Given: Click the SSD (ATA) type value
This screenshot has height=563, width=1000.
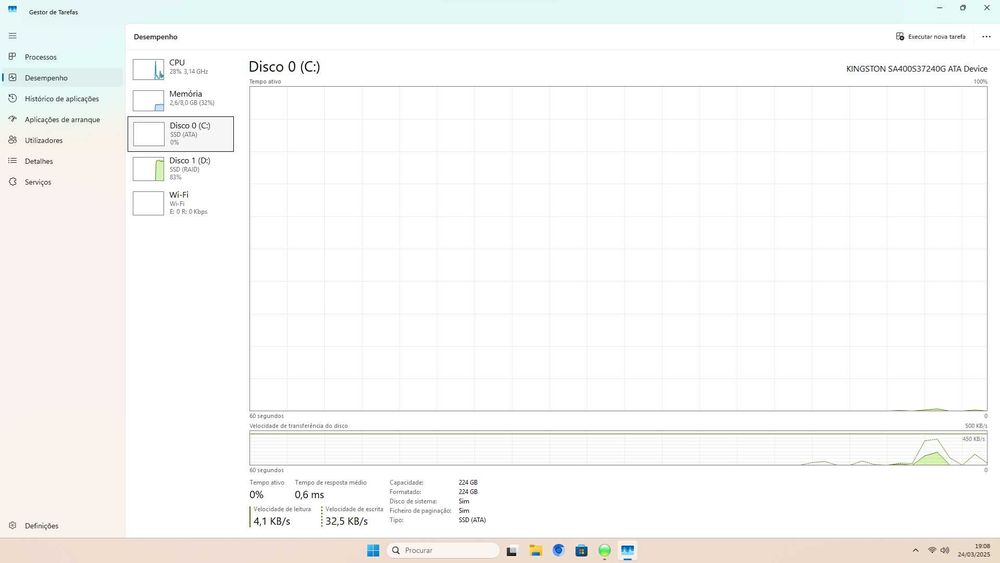Looking at the screenshot, I should [472, 520].
